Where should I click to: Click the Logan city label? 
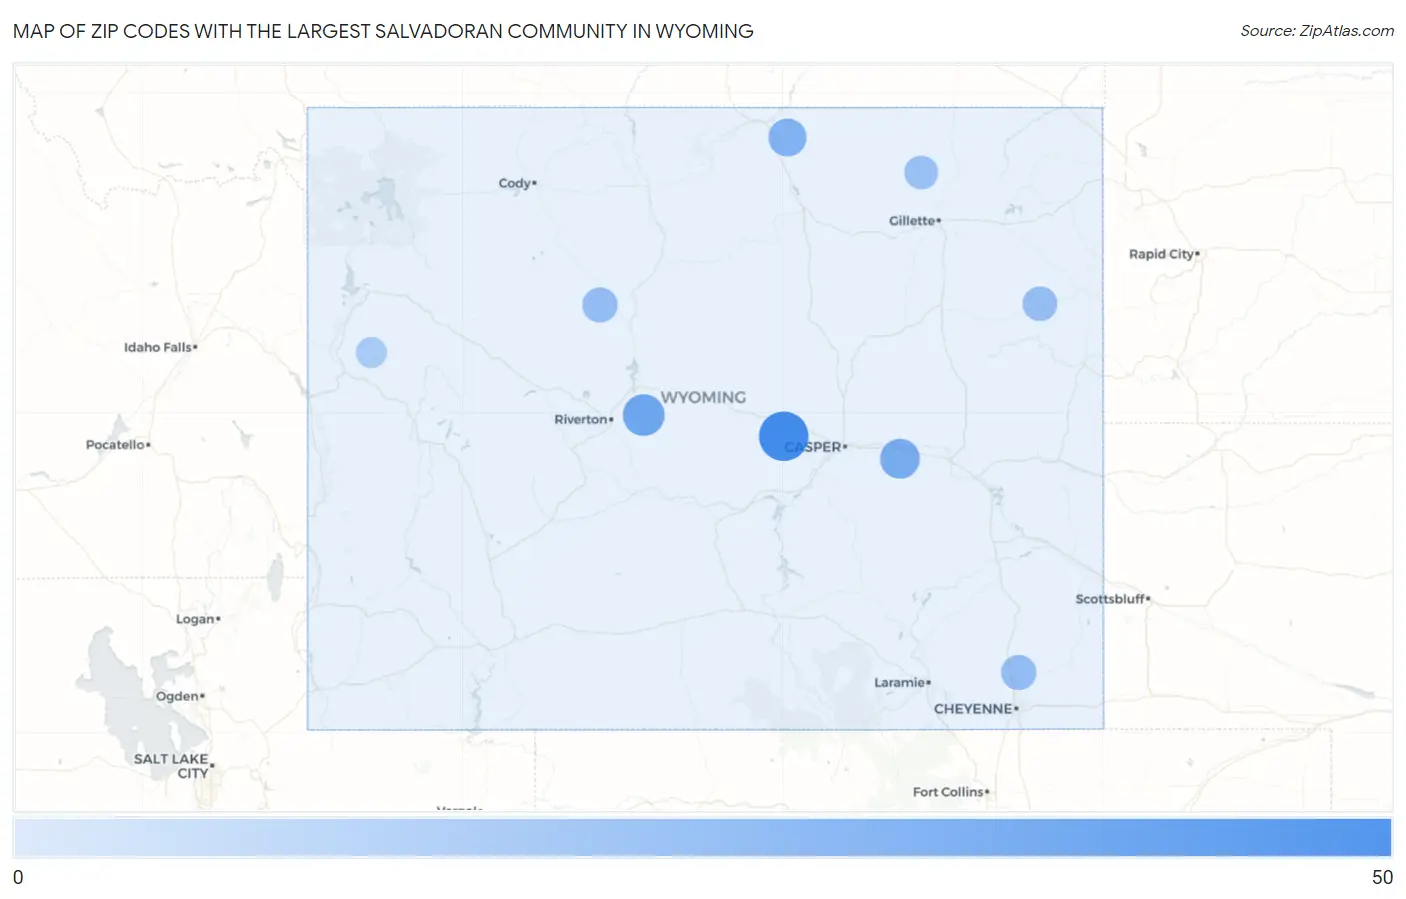pyautogui.click(x=197, y=619)
